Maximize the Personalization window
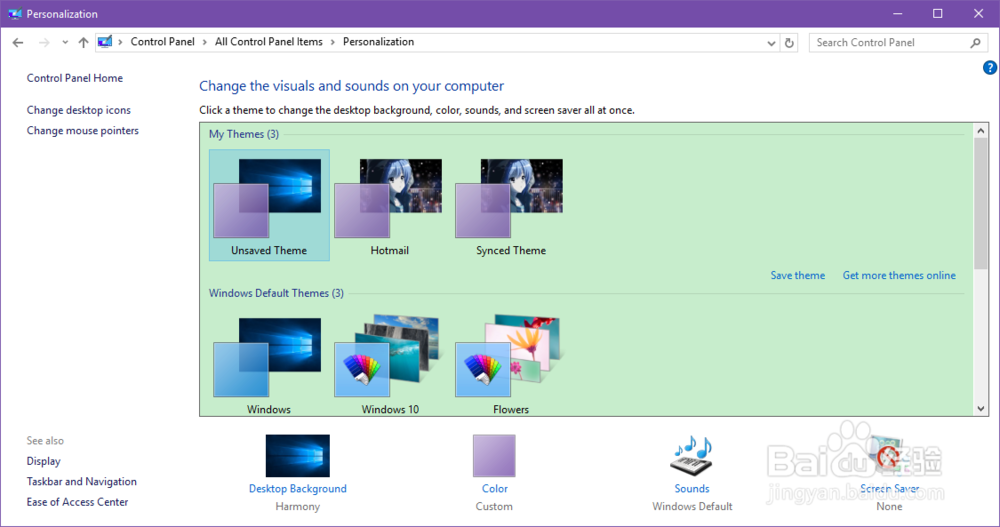Image resolution: width=1000 pixels, height=527 pixels. pyautogui.click(x=938, y=13)
